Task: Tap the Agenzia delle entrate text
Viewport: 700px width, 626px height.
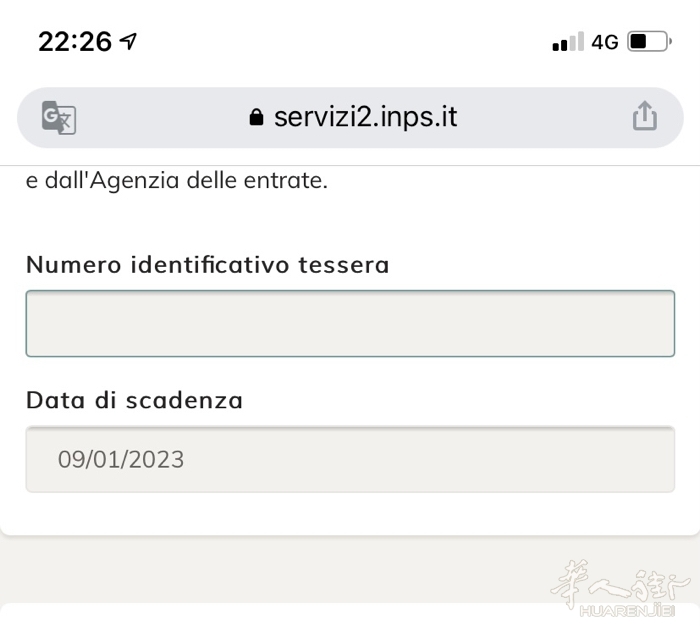Action: 208,180
